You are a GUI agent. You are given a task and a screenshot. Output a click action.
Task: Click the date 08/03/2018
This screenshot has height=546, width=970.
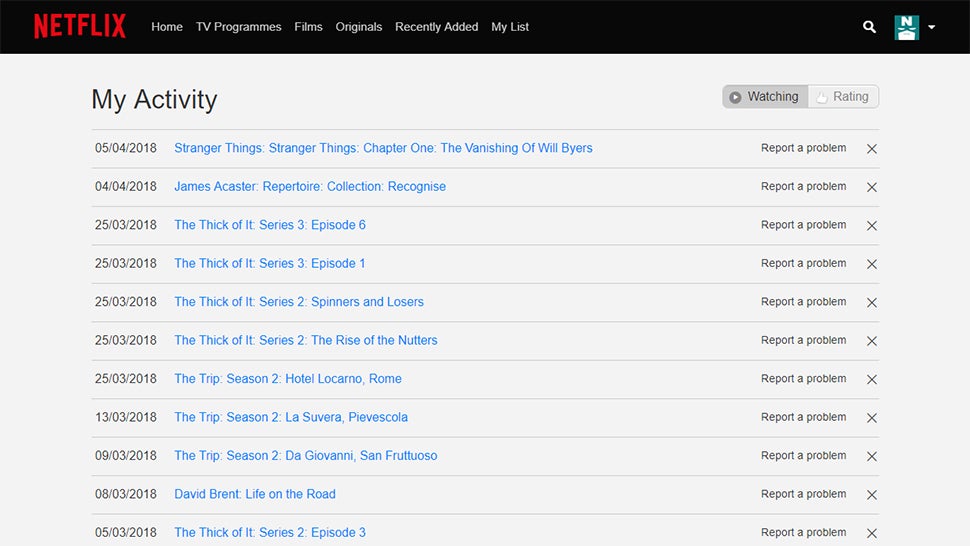126,493
